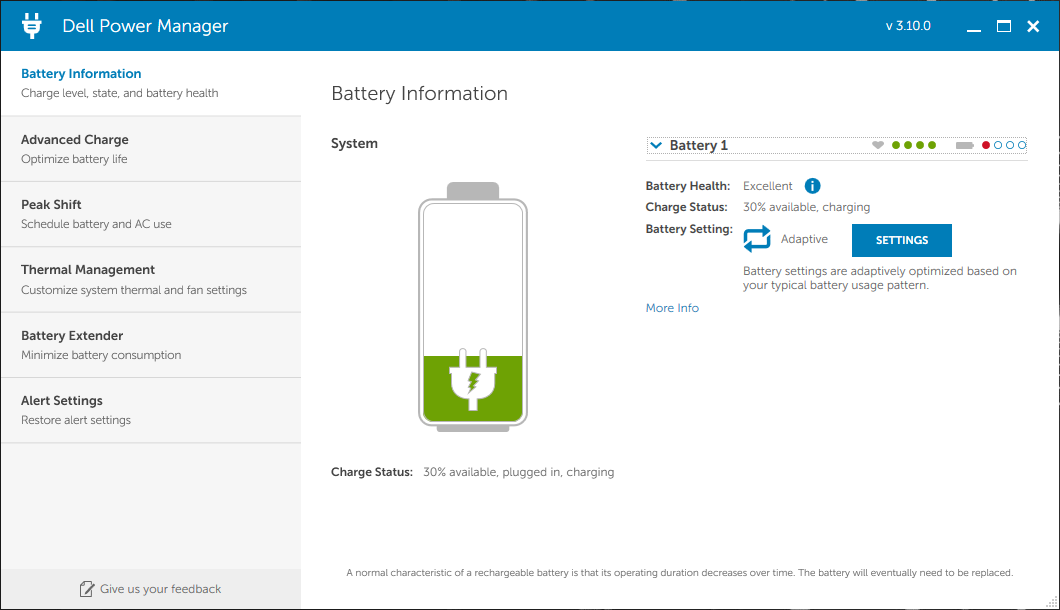Select the Battery Extender section

[x=150, y=345]
